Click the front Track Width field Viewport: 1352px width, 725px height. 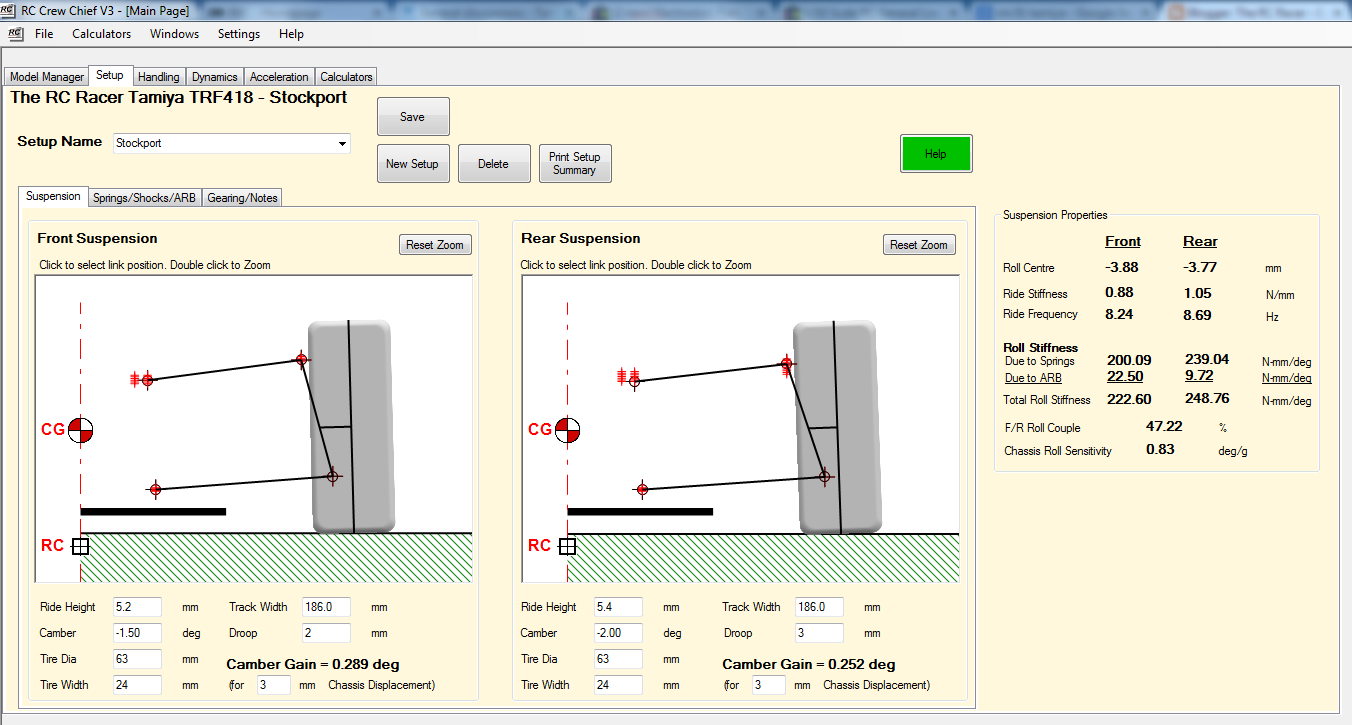coord(326,607)
